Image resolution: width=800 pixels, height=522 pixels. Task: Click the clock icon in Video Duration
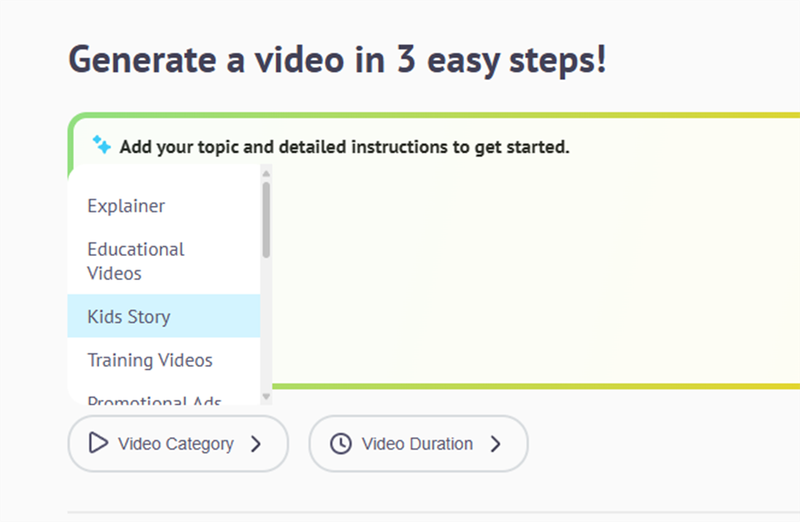[341, 443]
